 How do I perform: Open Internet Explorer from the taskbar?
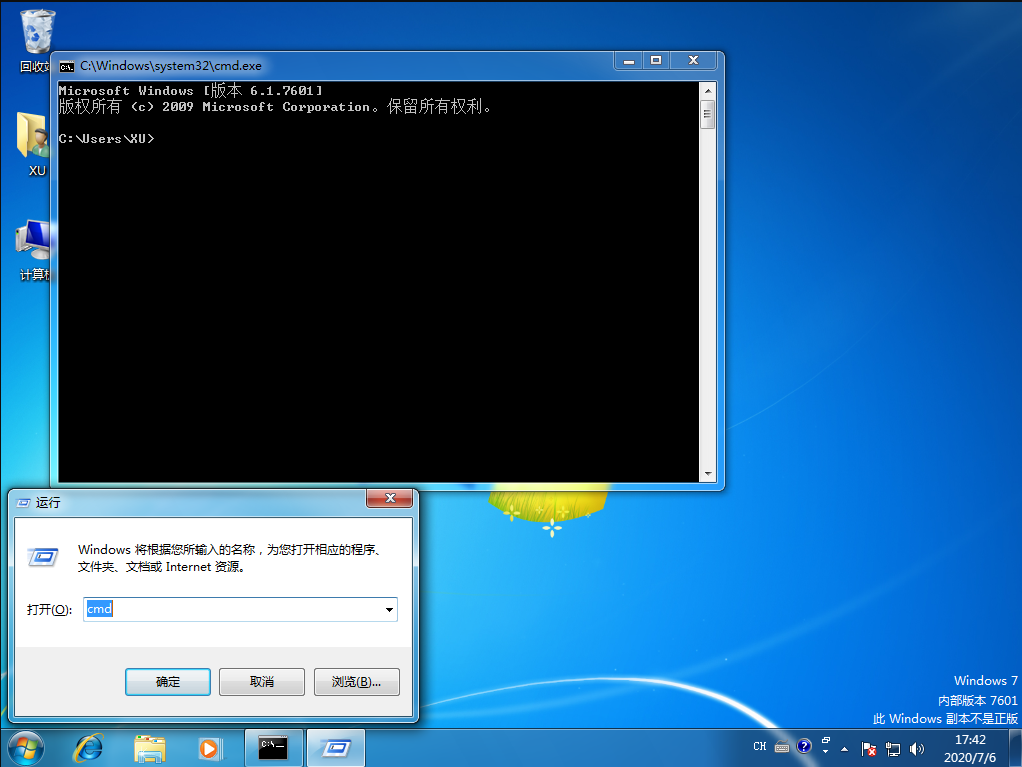[88, 747]
